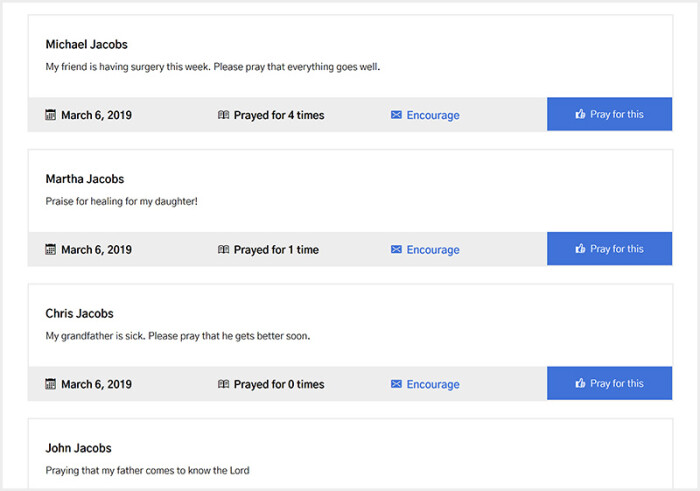This screenshot has width=700, height=491.
Task: Click thumbs-up icon in Martha's Pray button
Action: coord(580,249)
